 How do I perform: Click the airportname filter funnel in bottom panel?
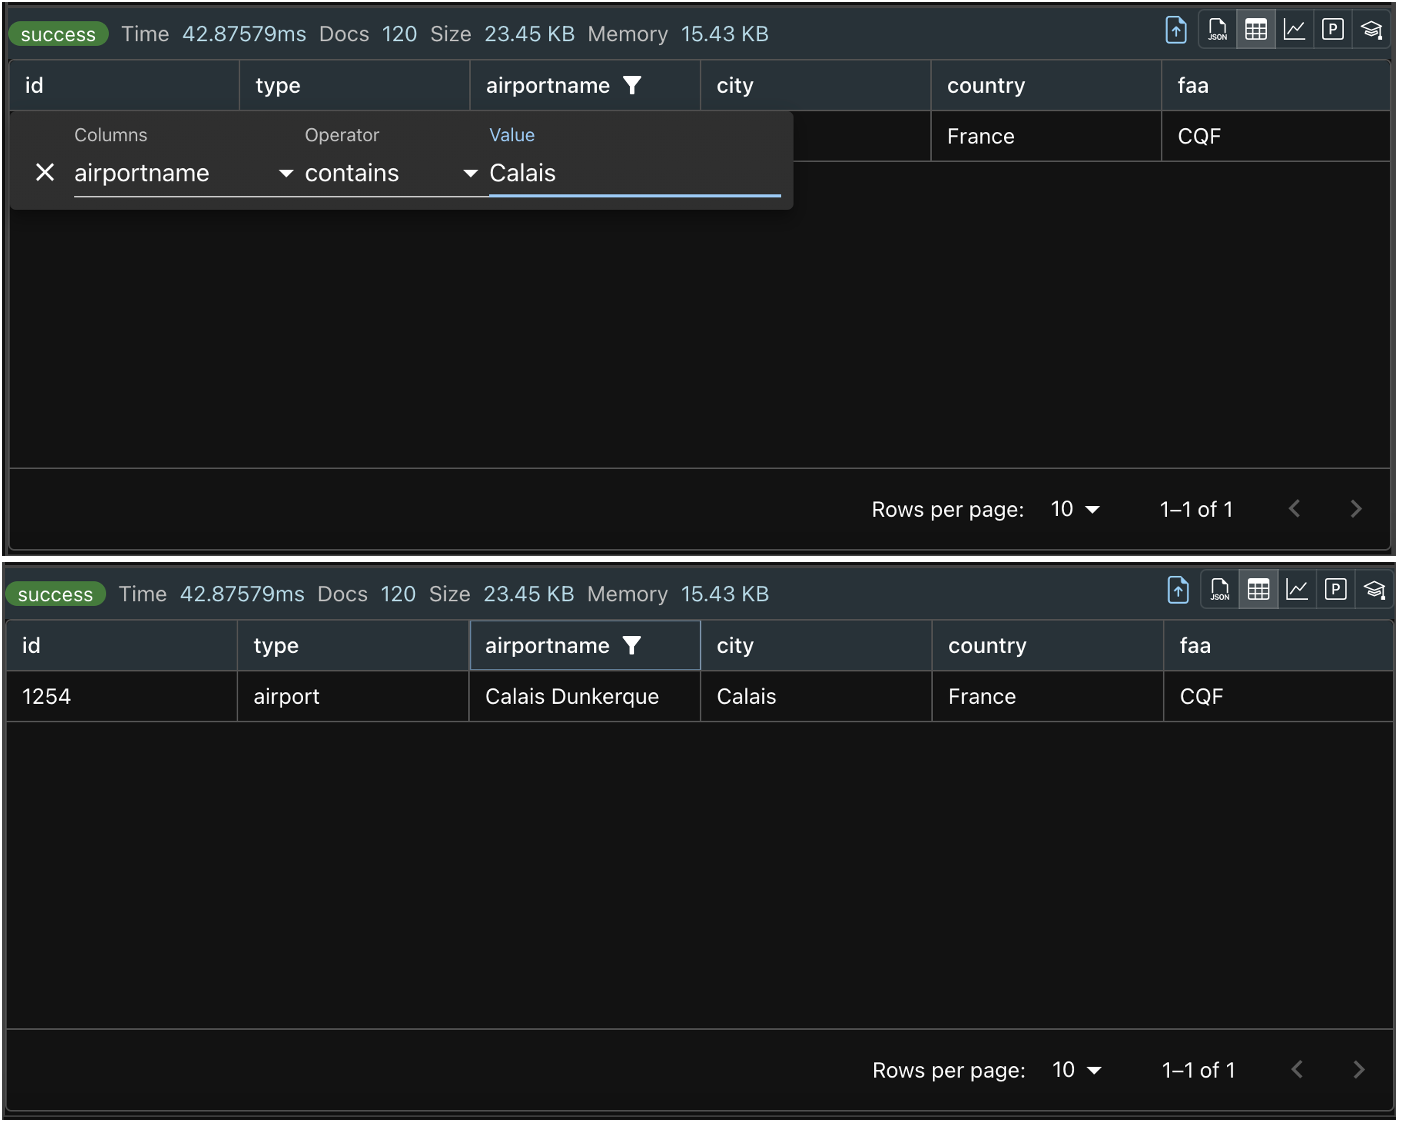(x=631, y=645)
